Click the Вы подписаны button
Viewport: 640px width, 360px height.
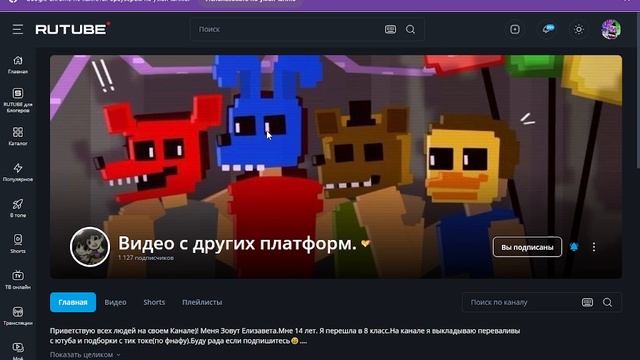527,247
